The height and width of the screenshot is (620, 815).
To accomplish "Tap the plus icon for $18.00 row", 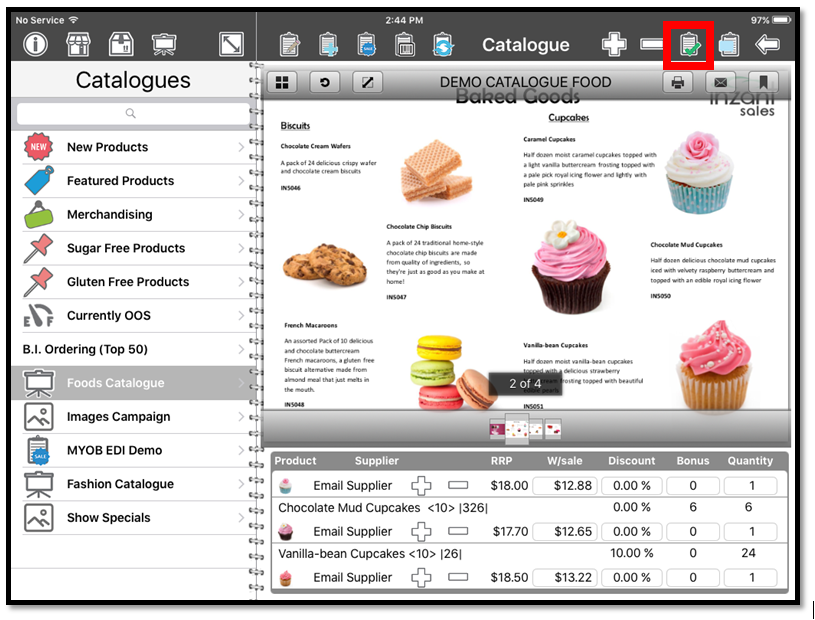I will tap(421, 486).
